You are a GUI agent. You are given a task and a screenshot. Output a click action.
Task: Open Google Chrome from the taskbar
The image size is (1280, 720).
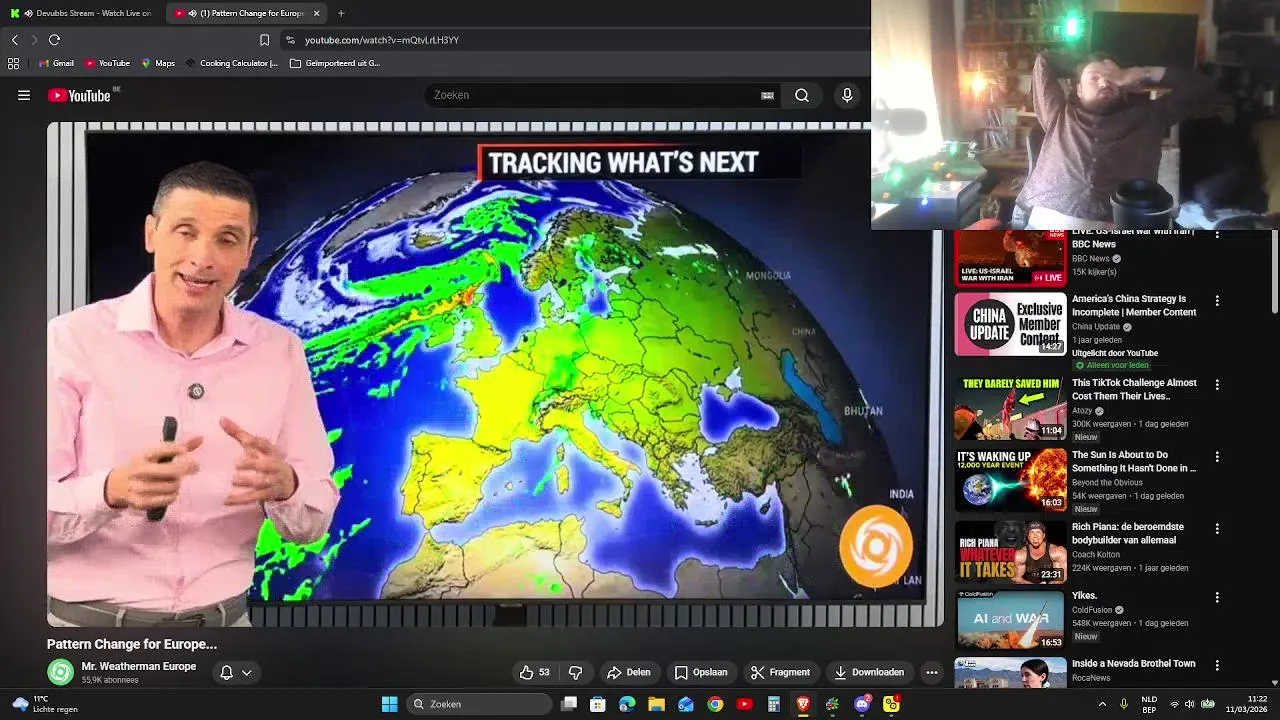pos(715,704)
